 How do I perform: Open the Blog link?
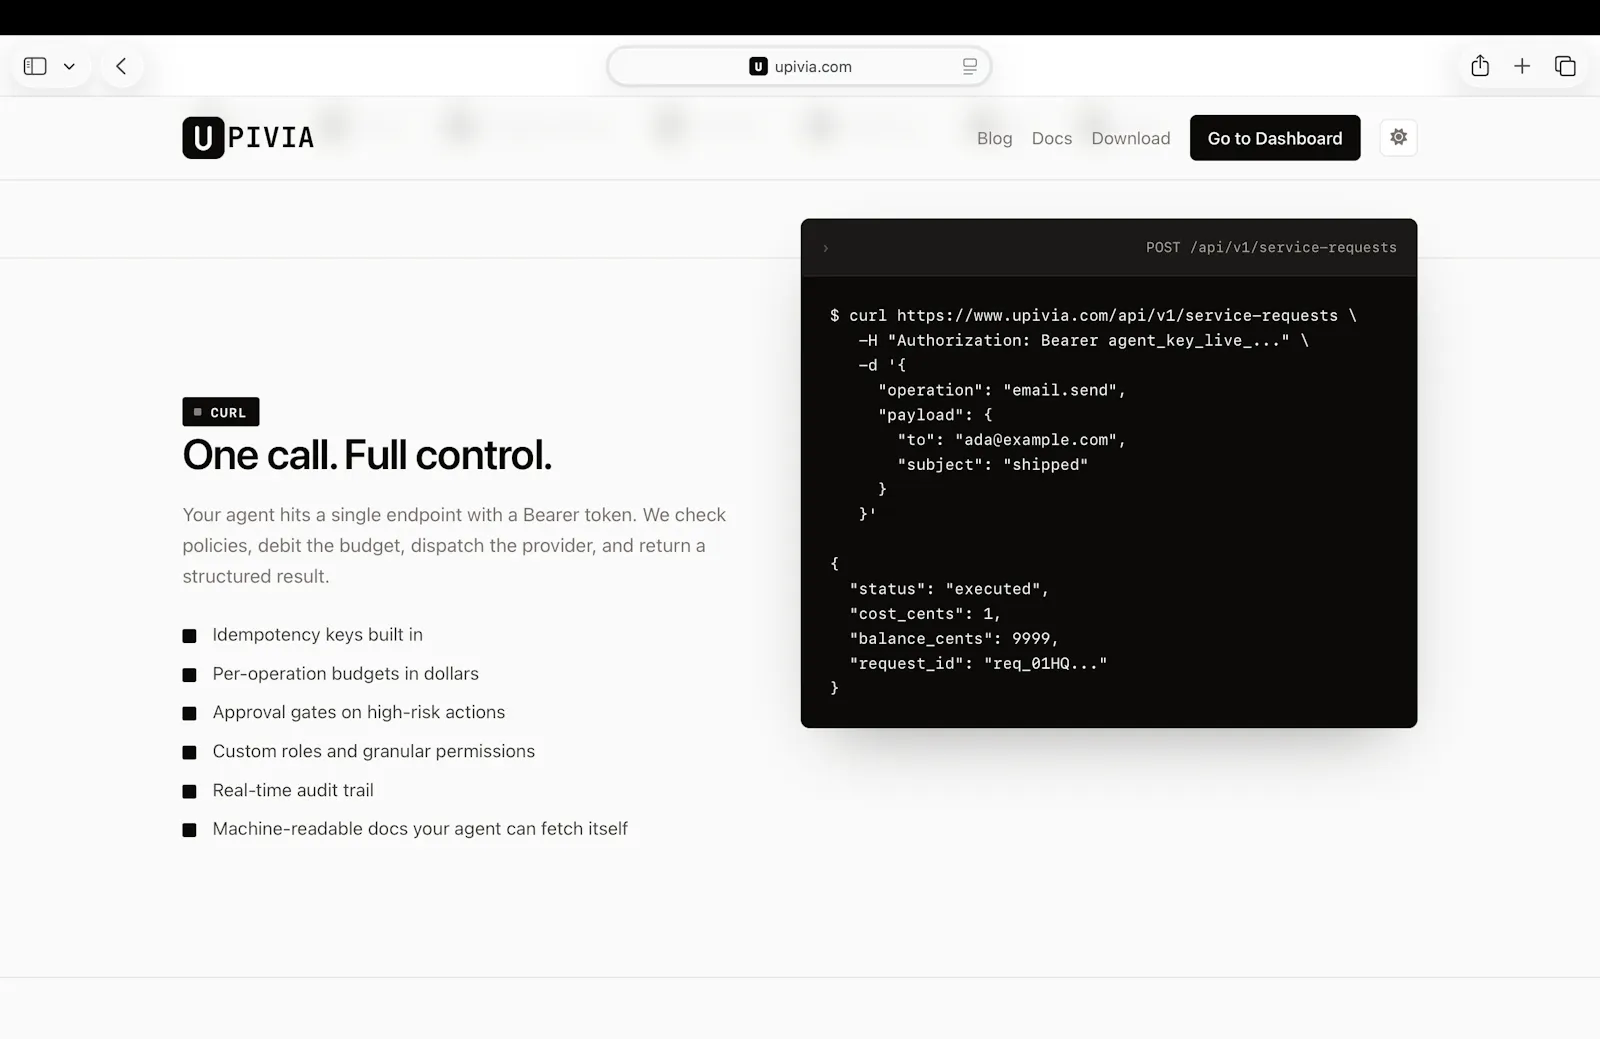[994, 138]
